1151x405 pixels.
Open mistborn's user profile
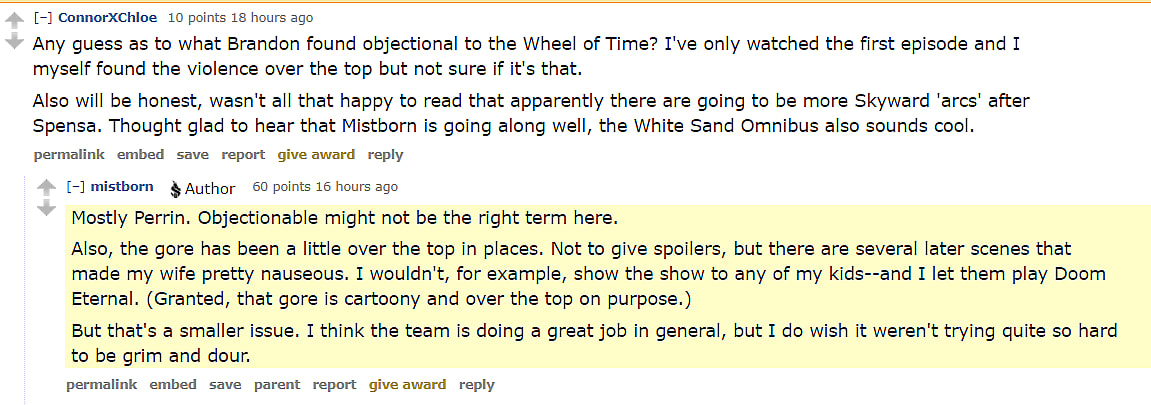tap(122, 187)
